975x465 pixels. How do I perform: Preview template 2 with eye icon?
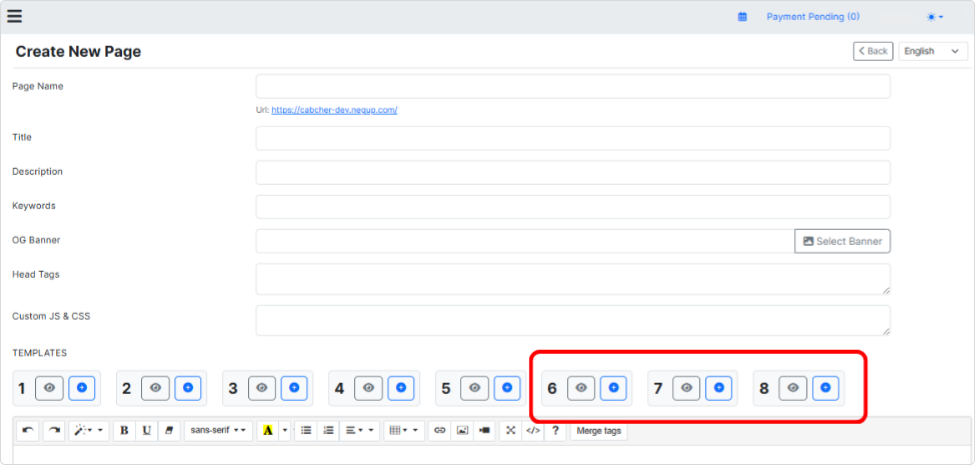coord(155,388)
